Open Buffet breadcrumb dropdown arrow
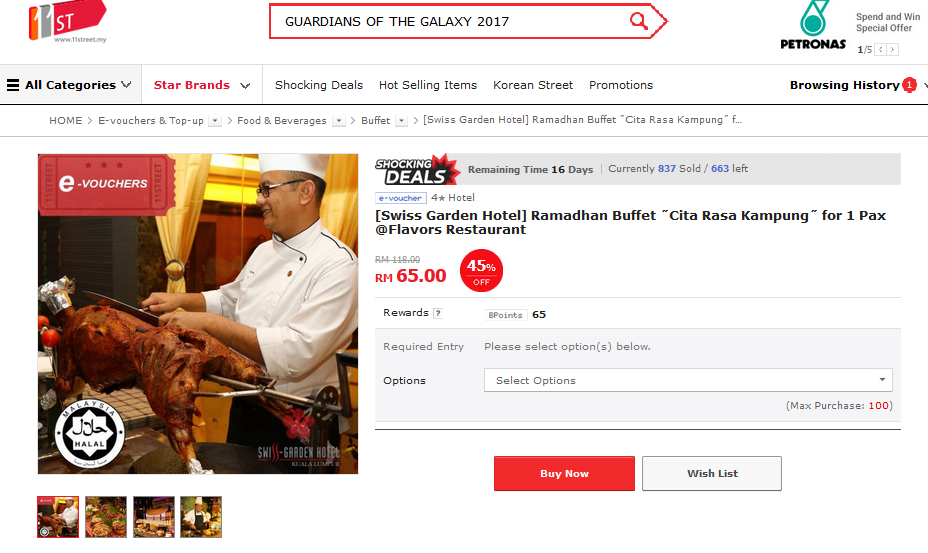This screenshot has height=553, width=928. coord(401,121)
